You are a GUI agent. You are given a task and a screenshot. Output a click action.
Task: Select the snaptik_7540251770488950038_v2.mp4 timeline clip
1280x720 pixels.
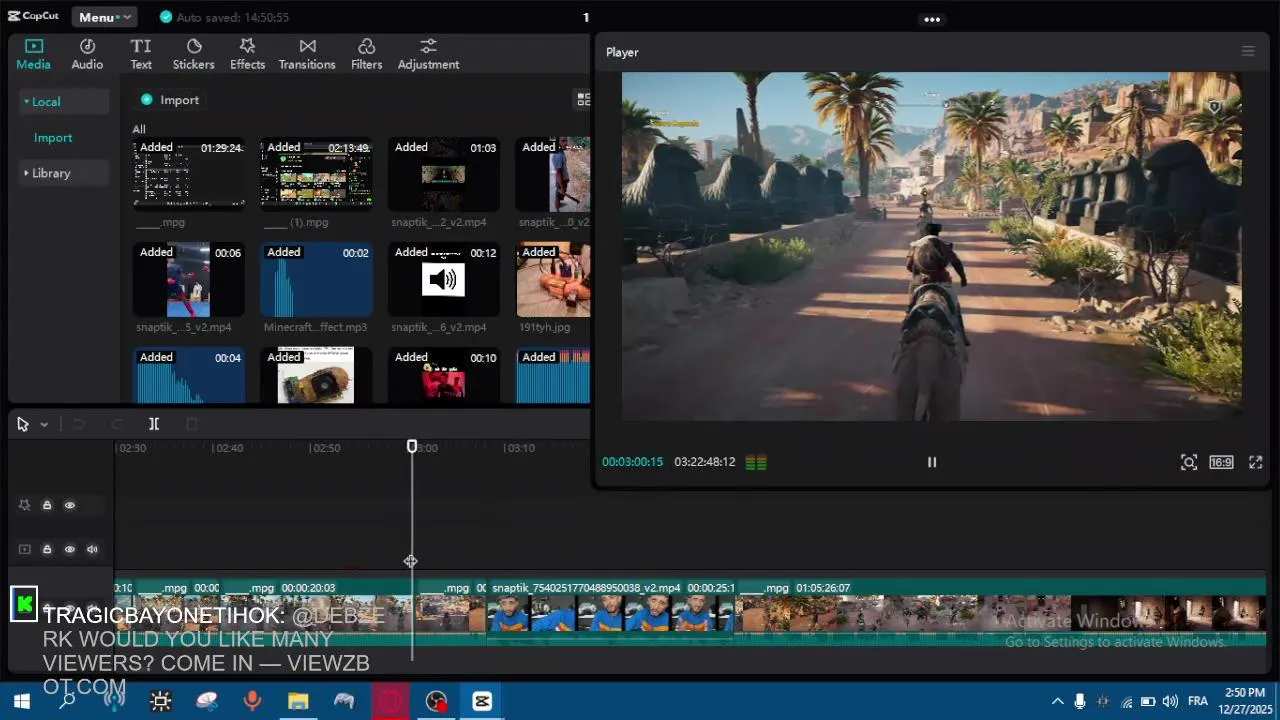tap(612, 613)
